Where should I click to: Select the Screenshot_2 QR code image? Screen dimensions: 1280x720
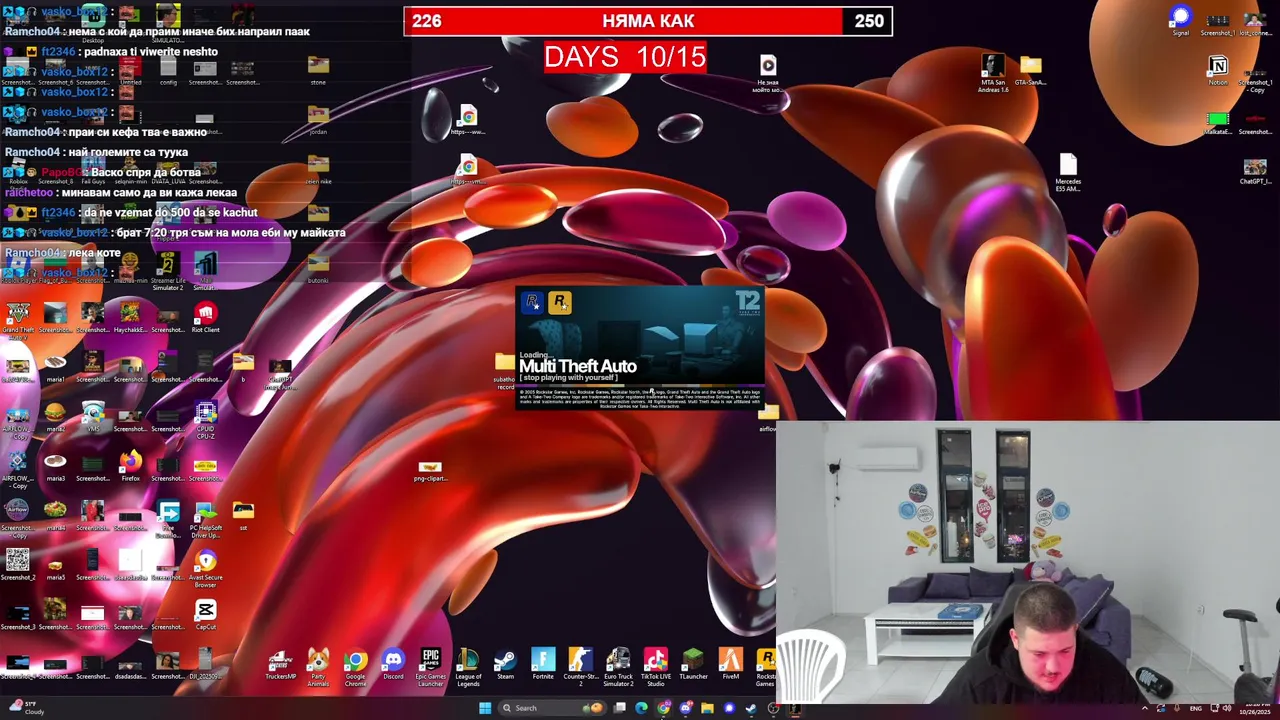click(18, 565)
